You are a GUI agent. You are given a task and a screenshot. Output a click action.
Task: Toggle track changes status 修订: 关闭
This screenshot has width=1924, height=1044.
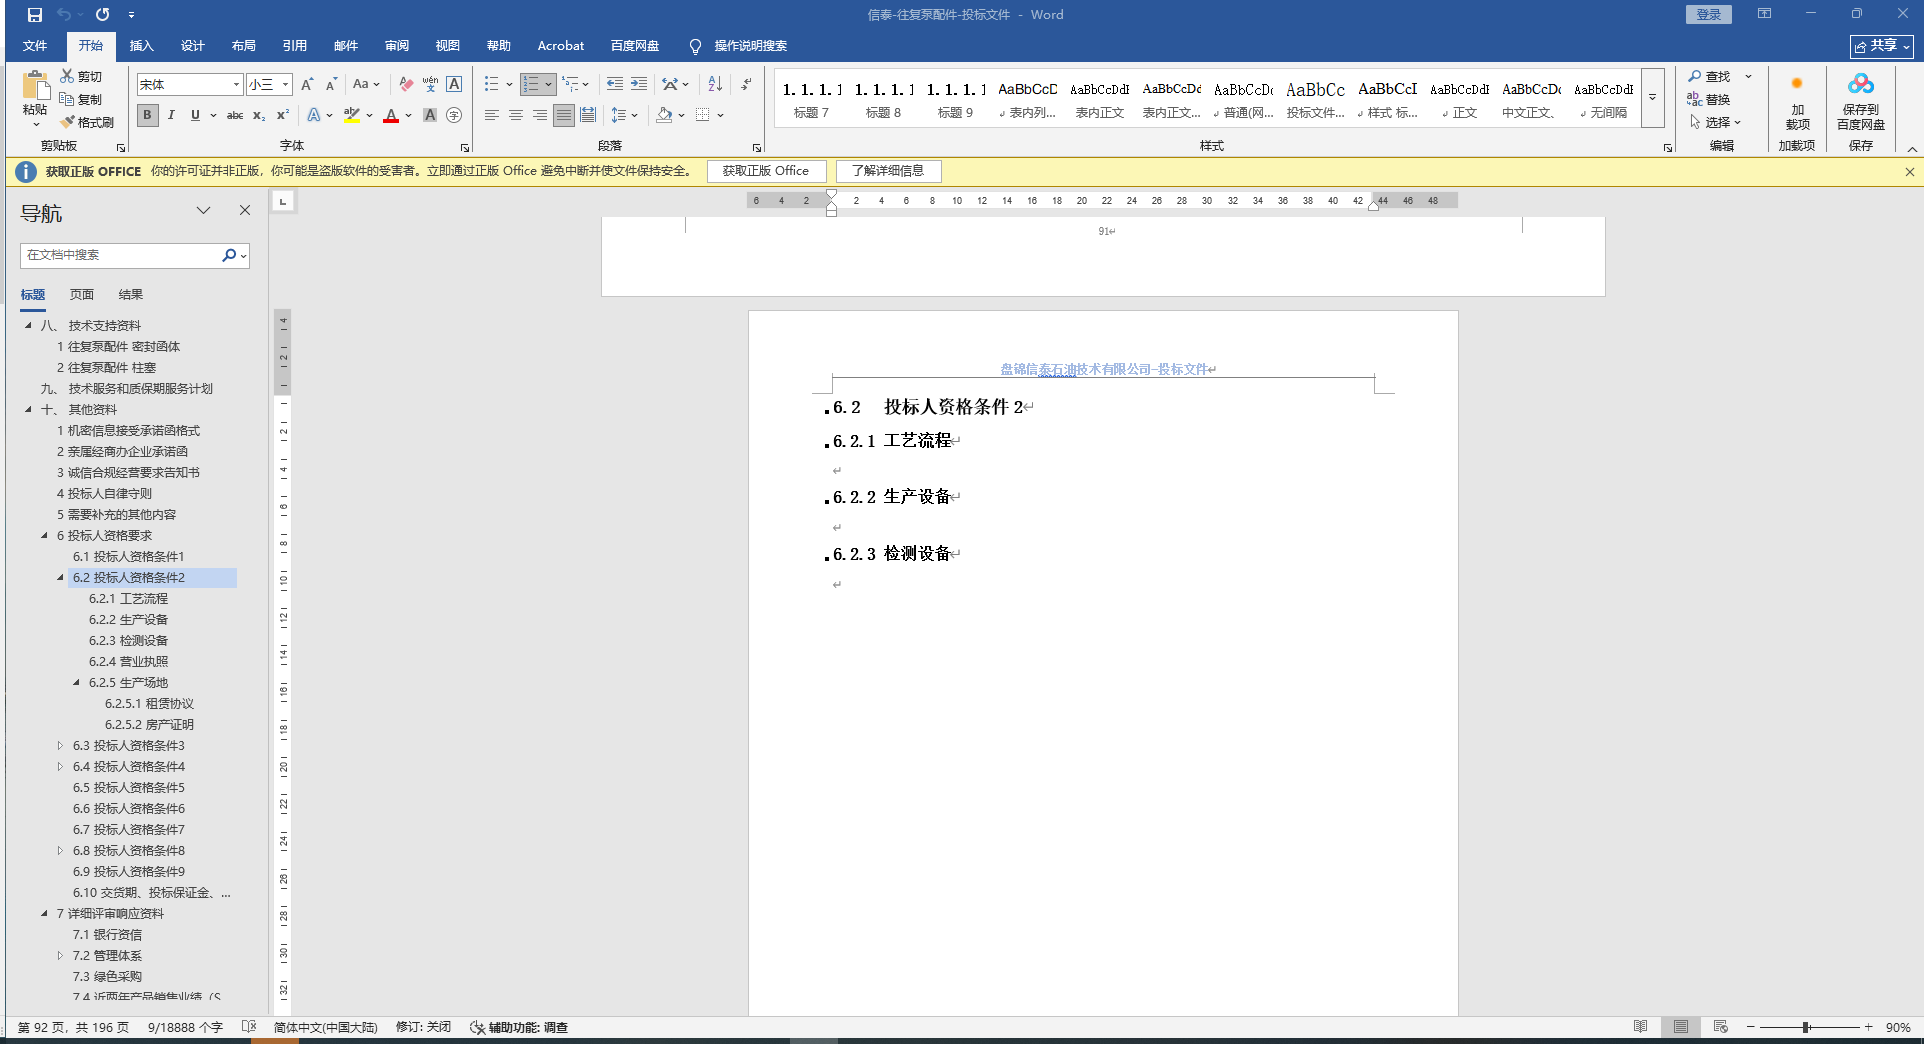pos(423,1028)
